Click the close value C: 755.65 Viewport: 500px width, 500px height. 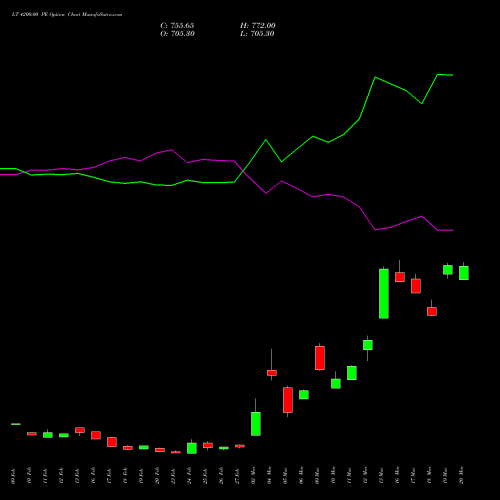pos(177,26)
